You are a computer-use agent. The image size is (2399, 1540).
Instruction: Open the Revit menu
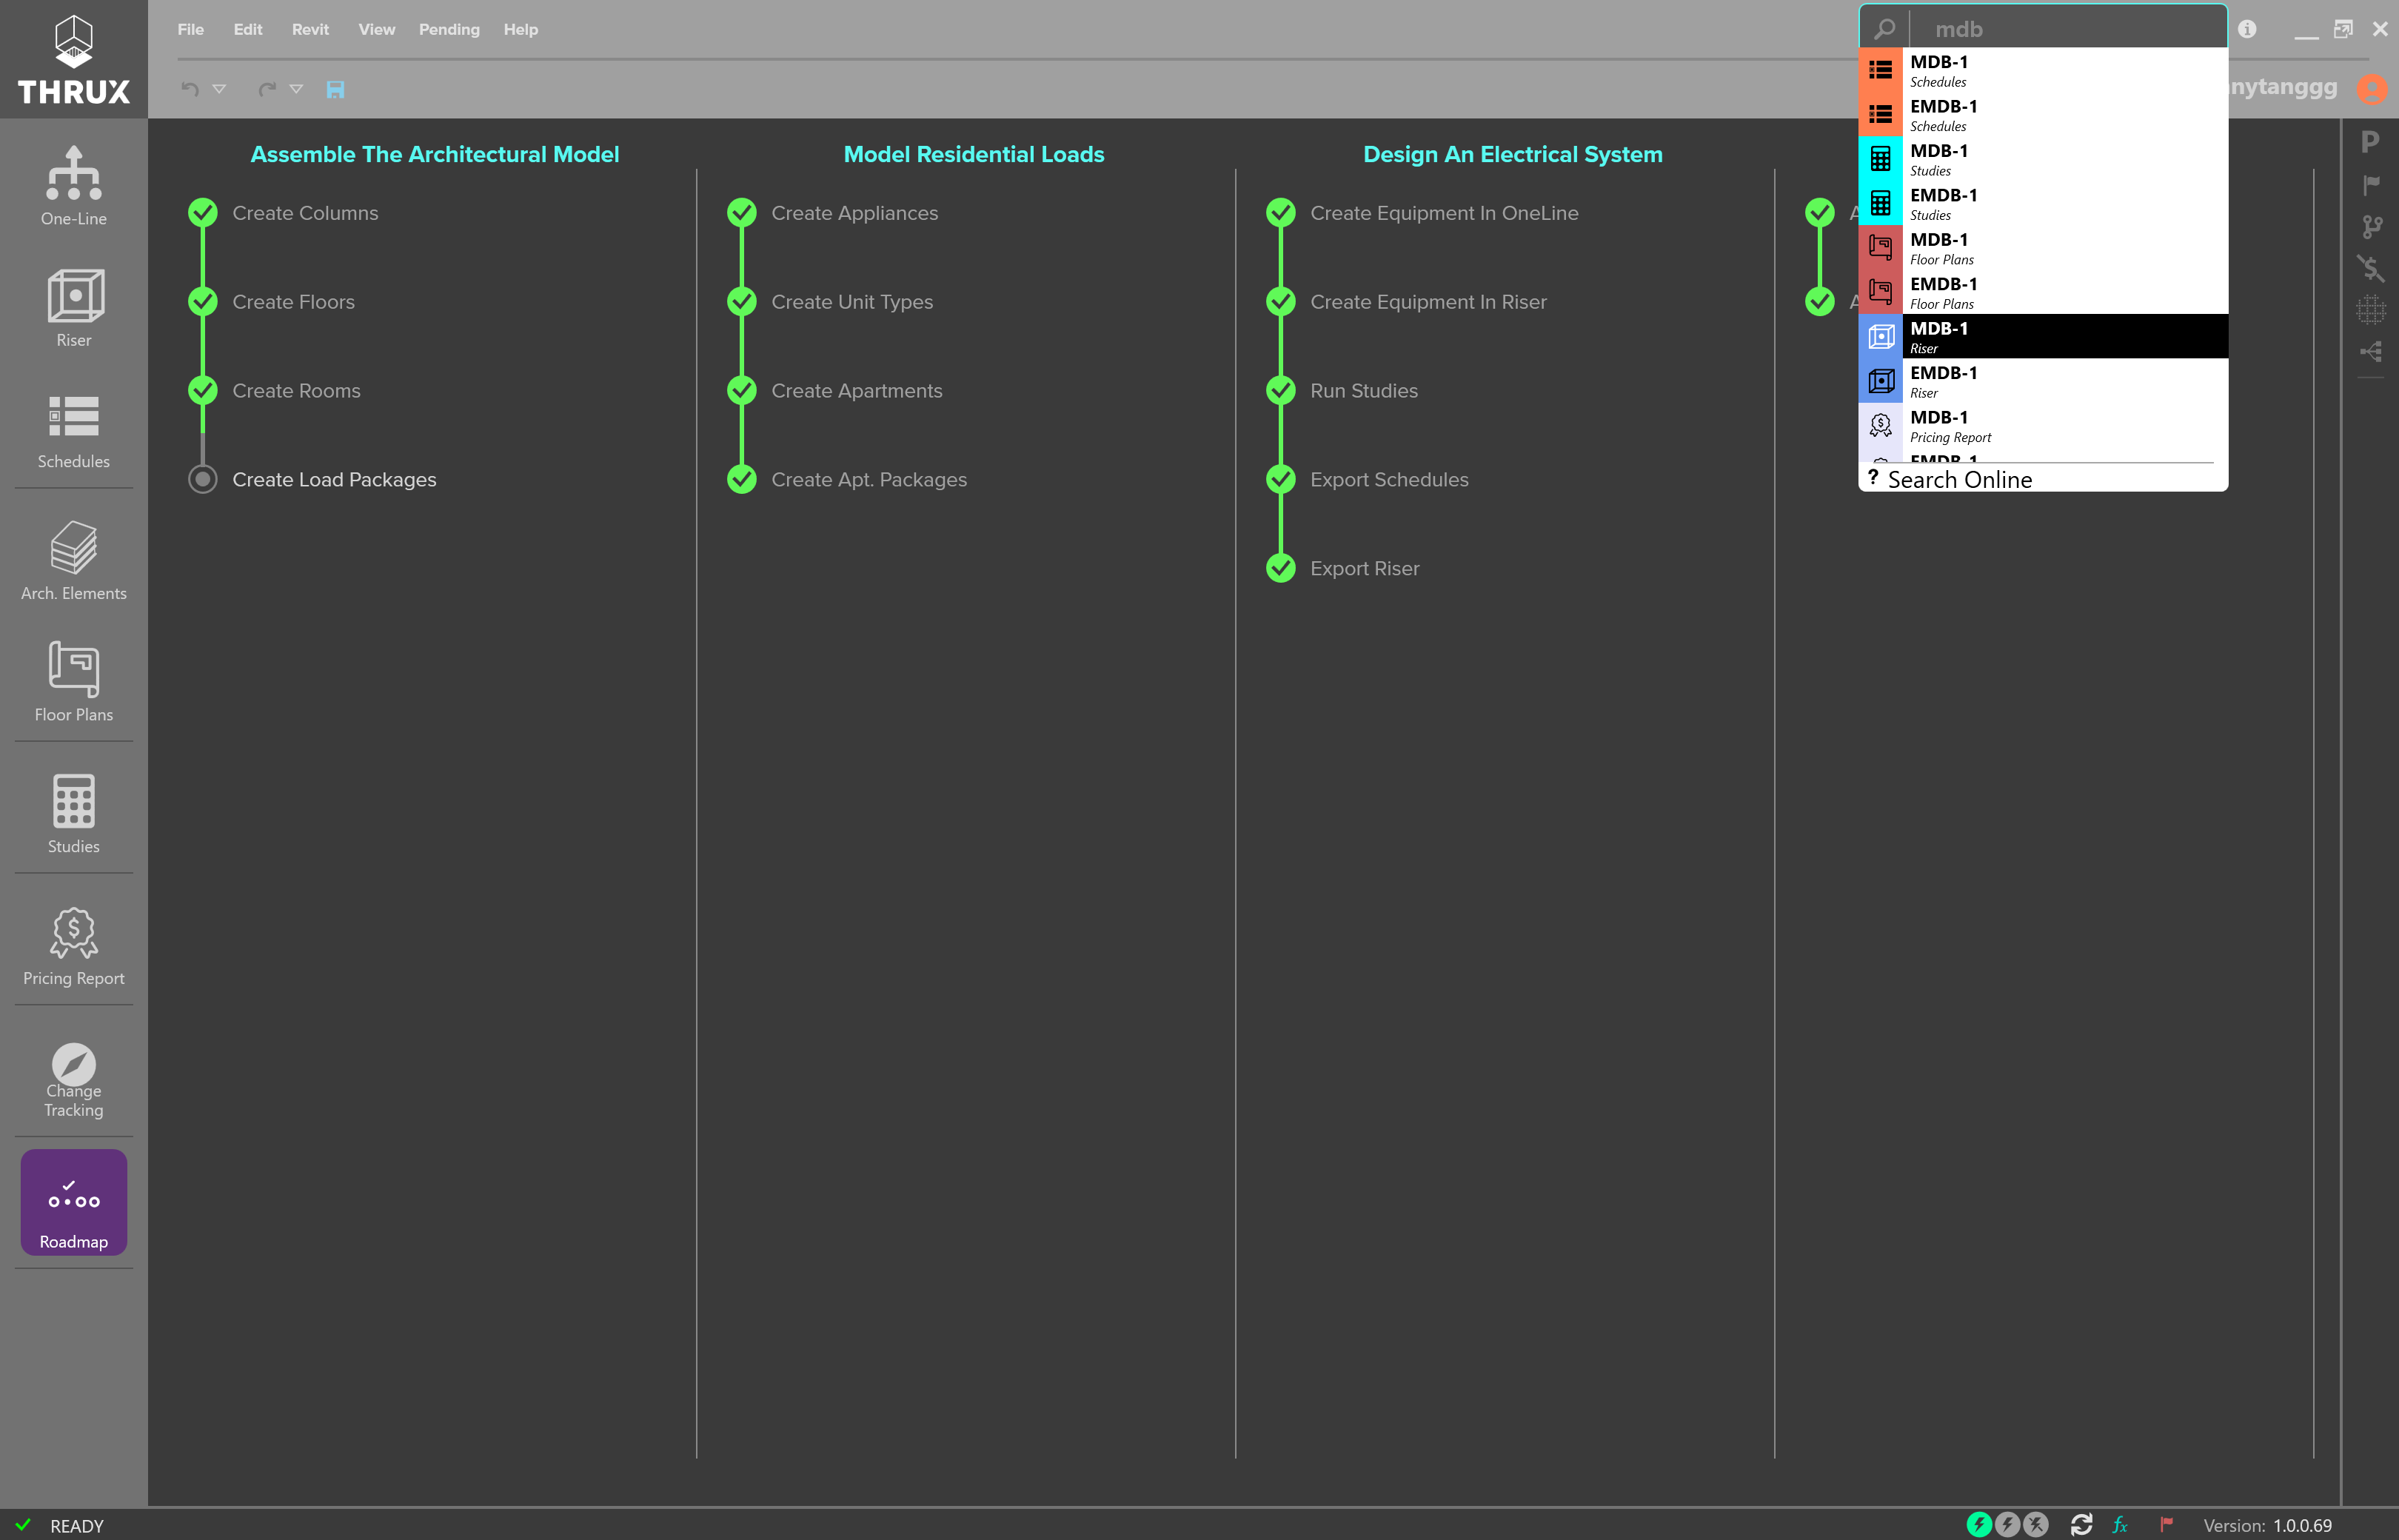pyautogui.click(x=310, y=29)
